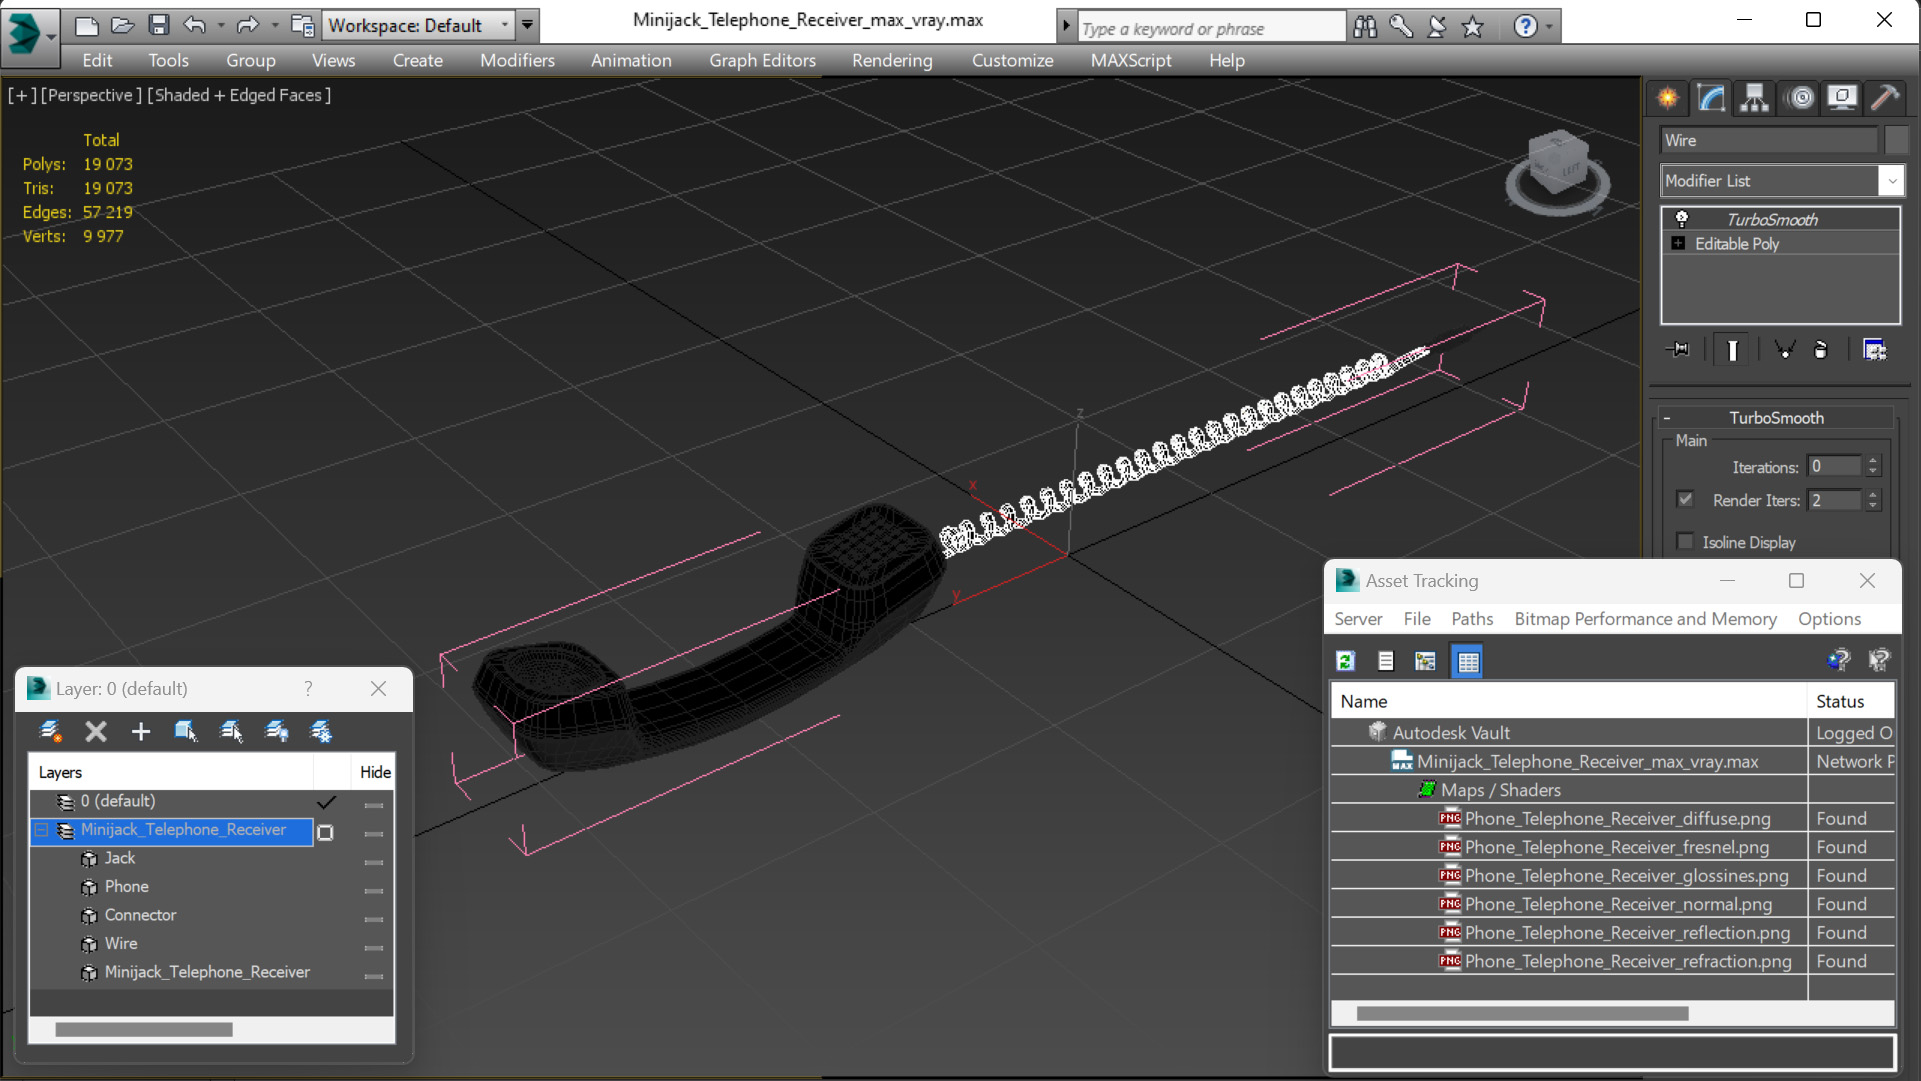Redo the last action
This screenshot has width=1921, height=1081.
[x=247, y=25]
